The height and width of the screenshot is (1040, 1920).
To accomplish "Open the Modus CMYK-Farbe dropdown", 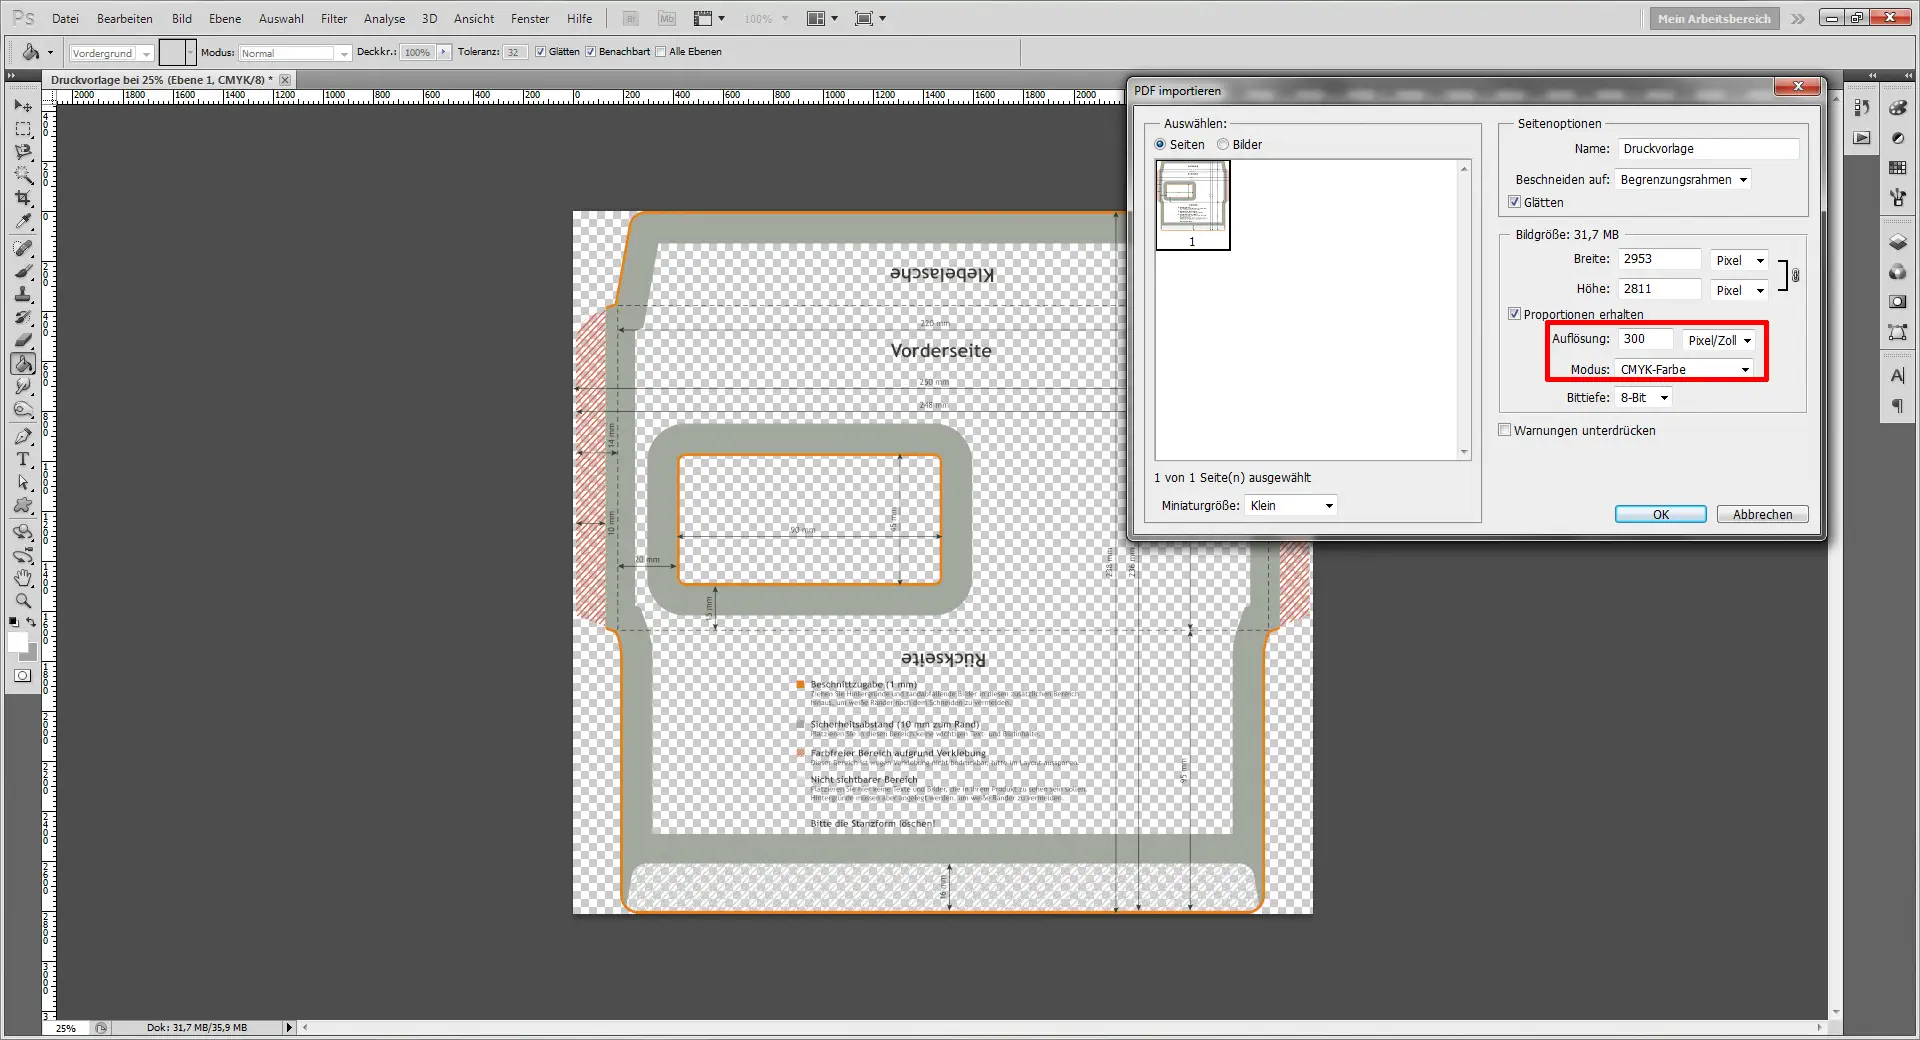I will pyautogui.click(x=1685, y=370).
